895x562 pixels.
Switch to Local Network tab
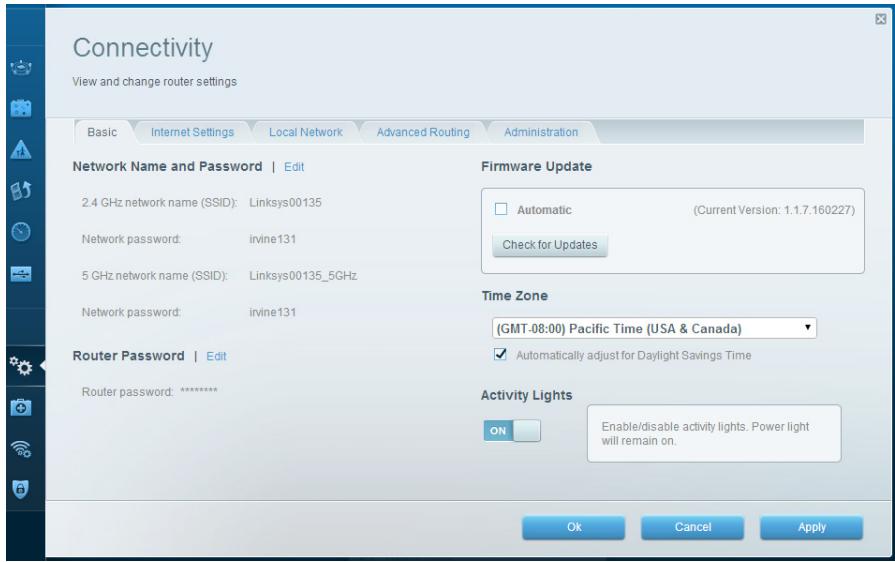coord(306,132)
